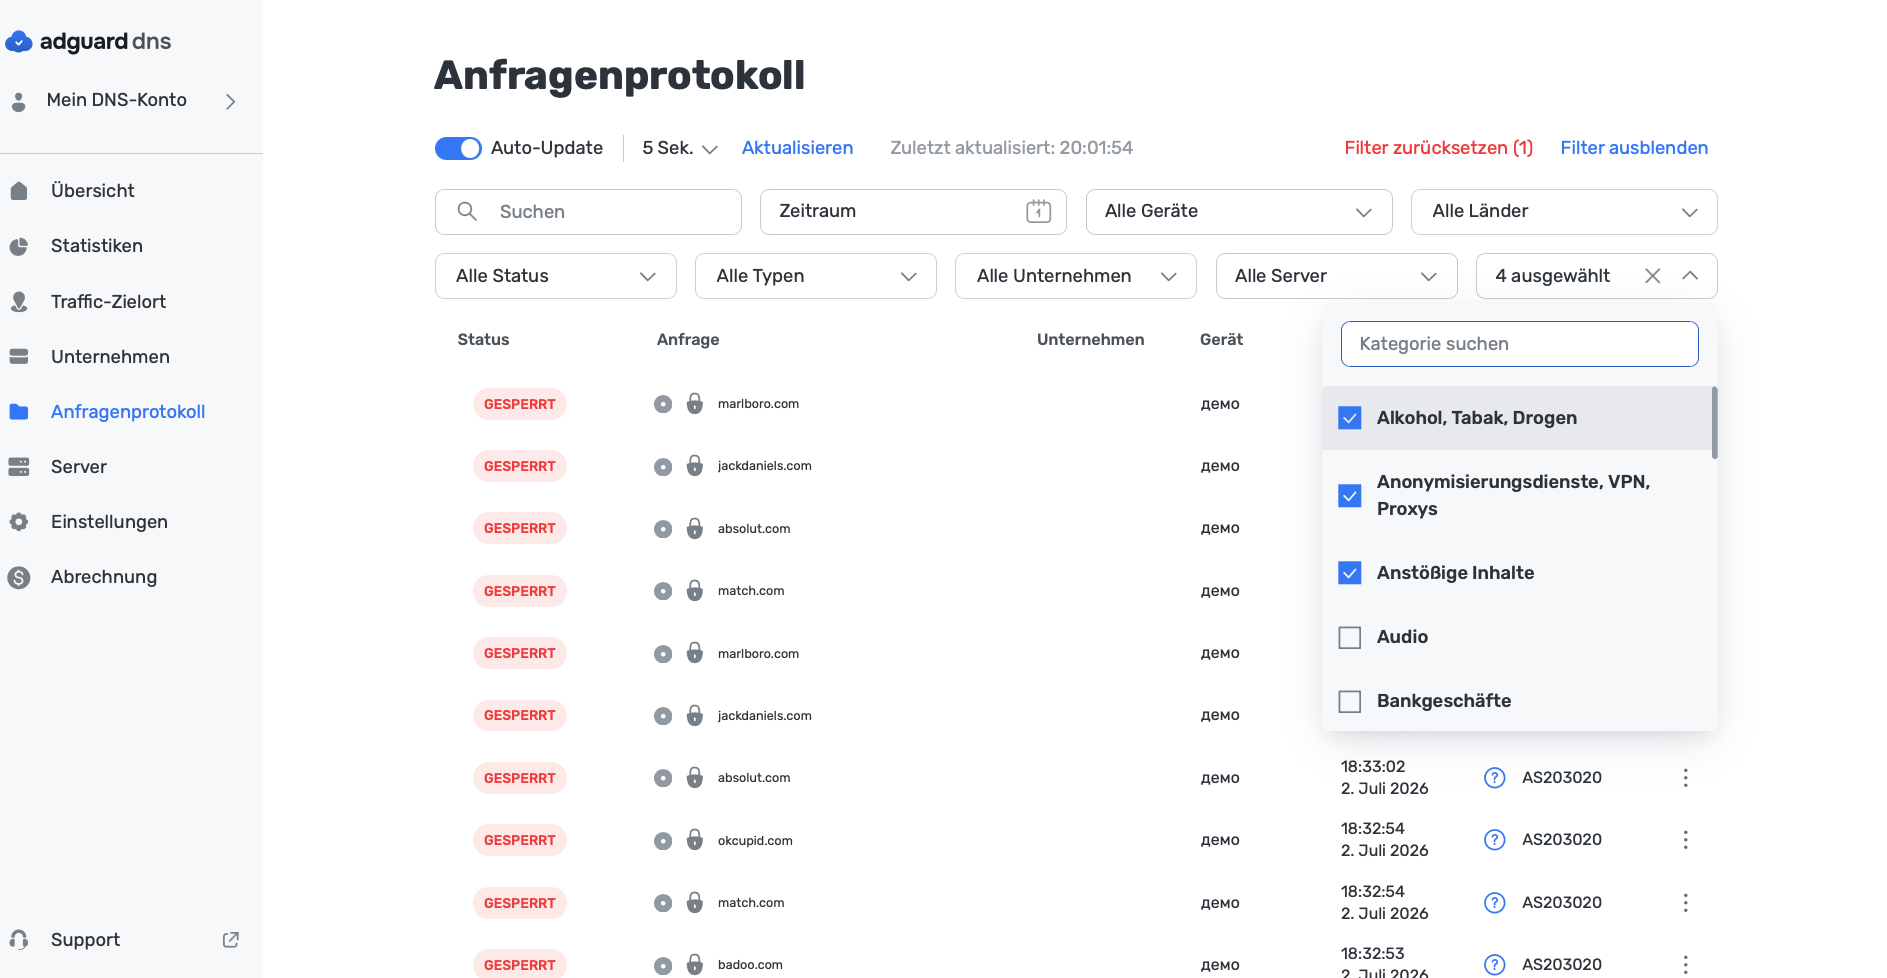Check the Bankgeschäfte category

tap(1350, 701)
